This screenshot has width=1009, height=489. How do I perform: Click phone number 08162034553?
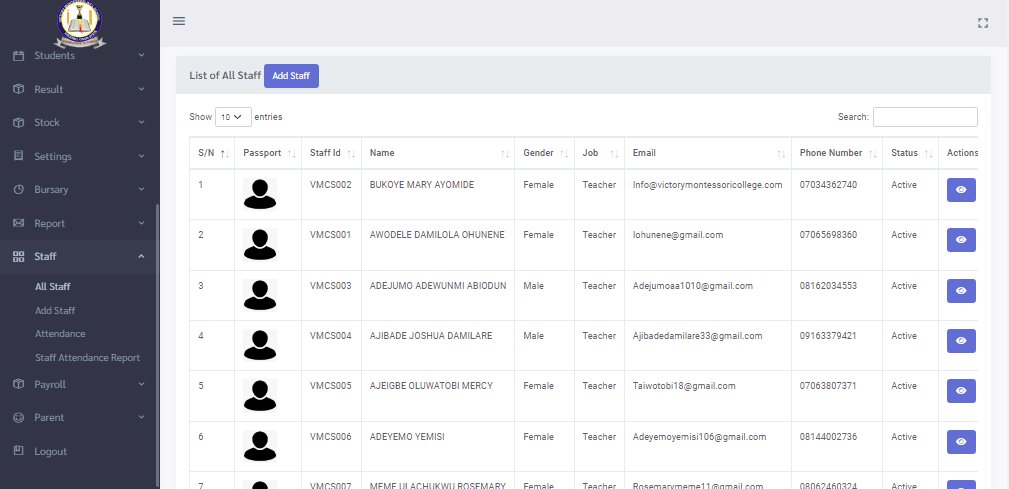point(828,286)
